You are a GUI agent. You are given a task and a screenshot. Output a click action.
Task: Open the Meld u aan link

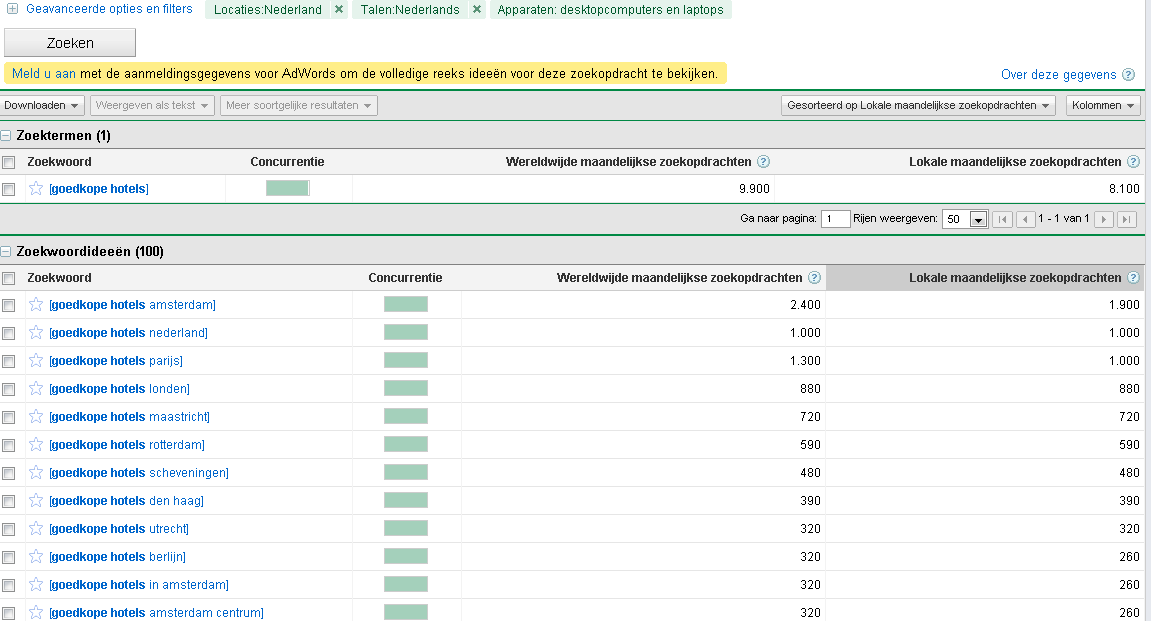44,73
